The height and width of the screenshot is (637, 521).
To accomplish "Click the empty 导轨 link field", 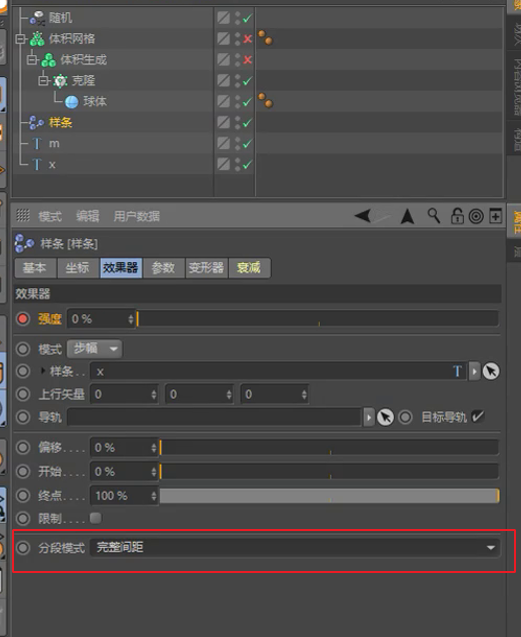I will [x=215, y=417].
